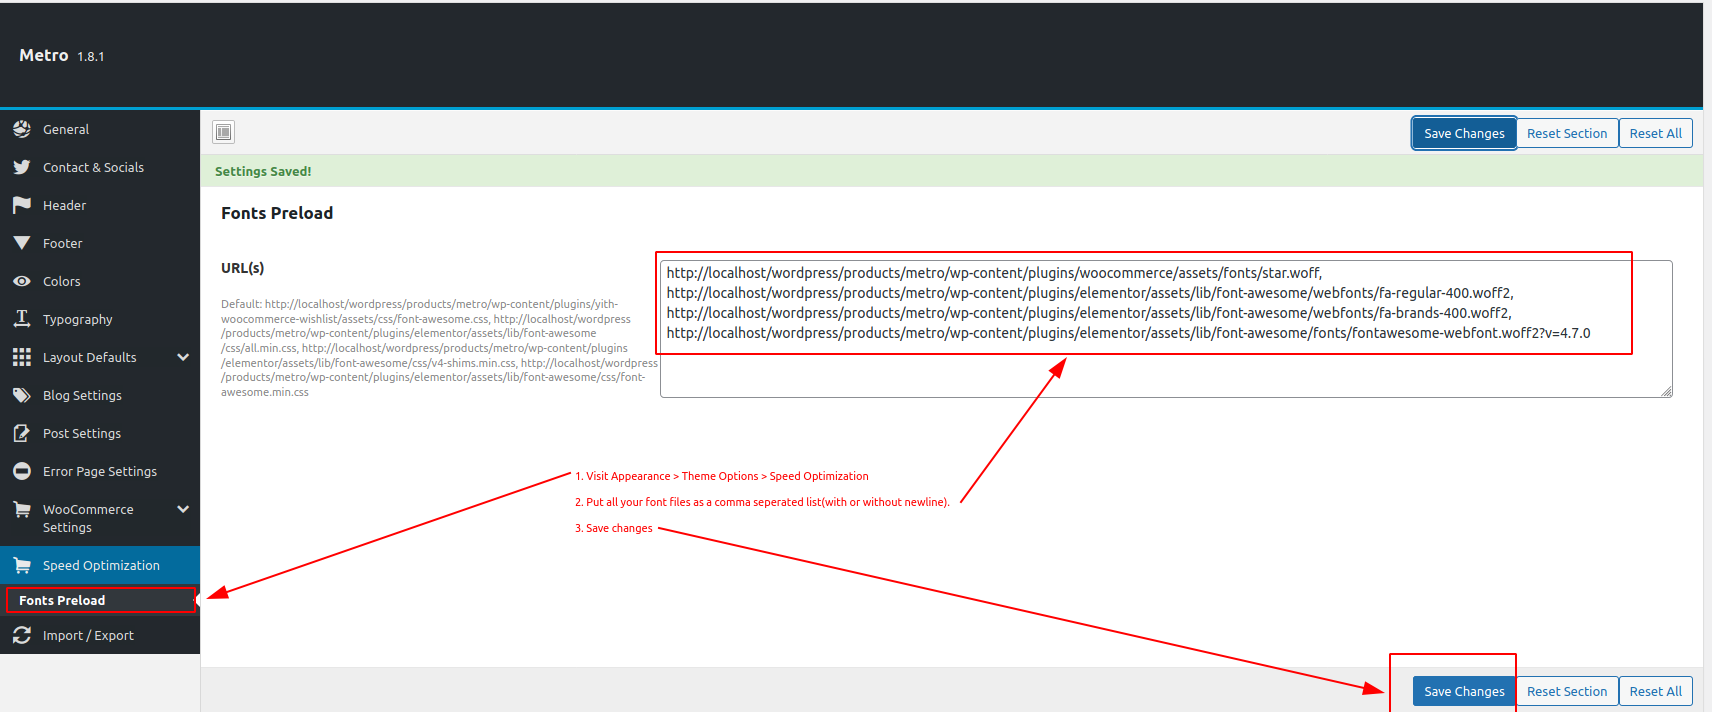
Task: Open the Colors section
Action: 100,281
